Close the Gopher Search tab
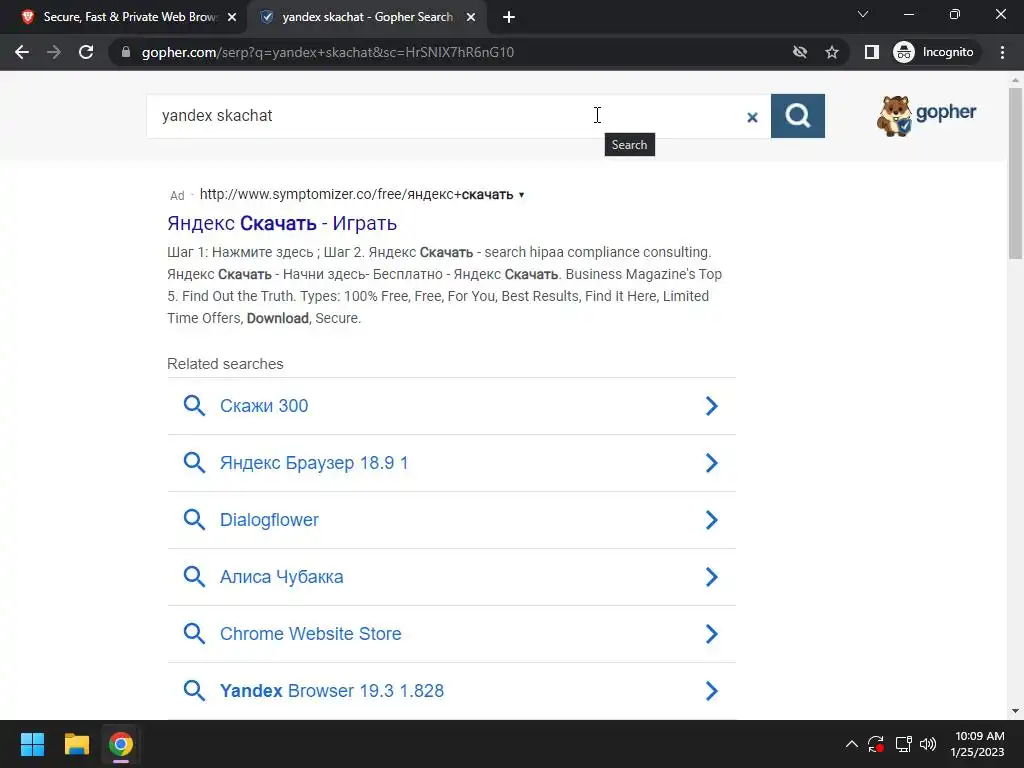Viewport: 1024px width, 768px height. click(x=470, y=17)
